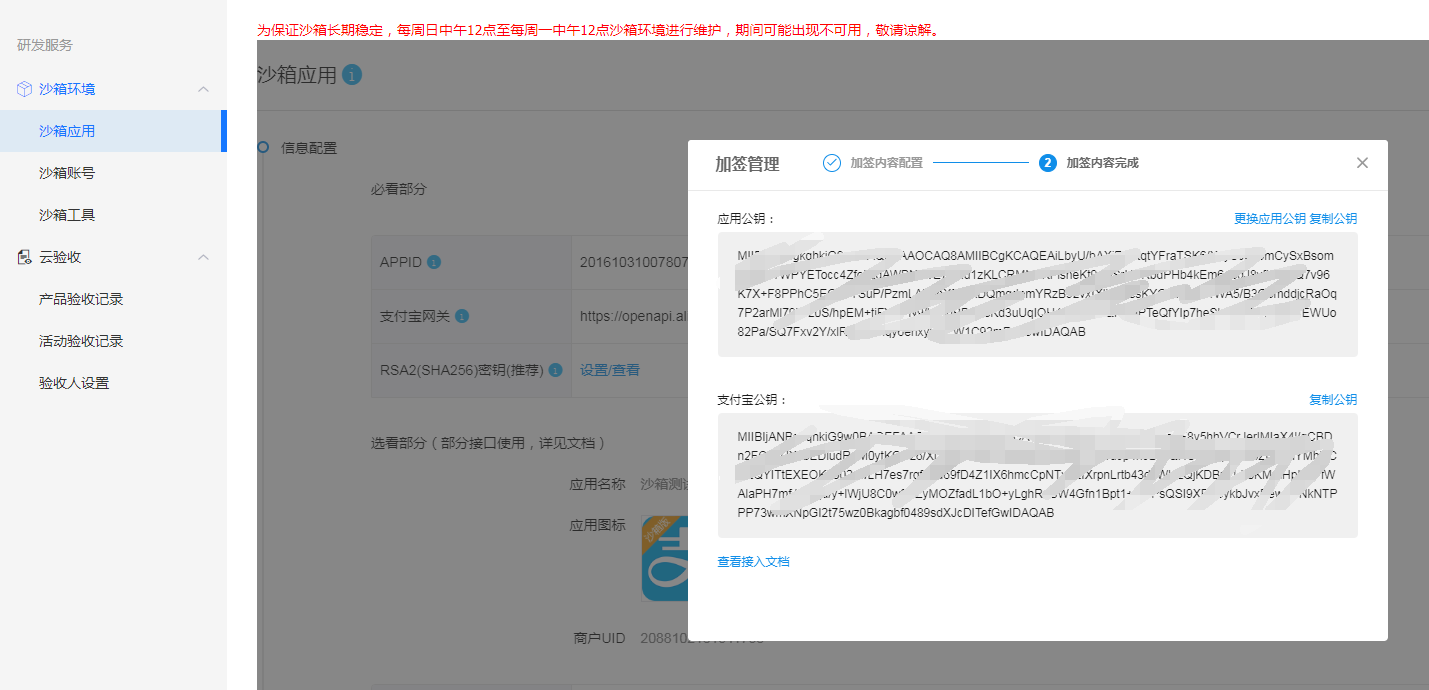Open the 查看接入文档 link
Viewport: 1429px width, 690px height.
tap(753, 562)
